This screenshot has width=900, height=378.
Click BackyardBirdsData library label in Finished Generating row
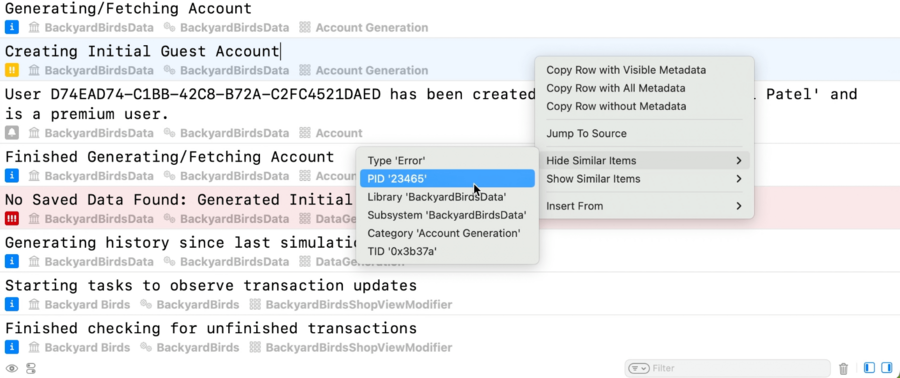coord(99,176)
